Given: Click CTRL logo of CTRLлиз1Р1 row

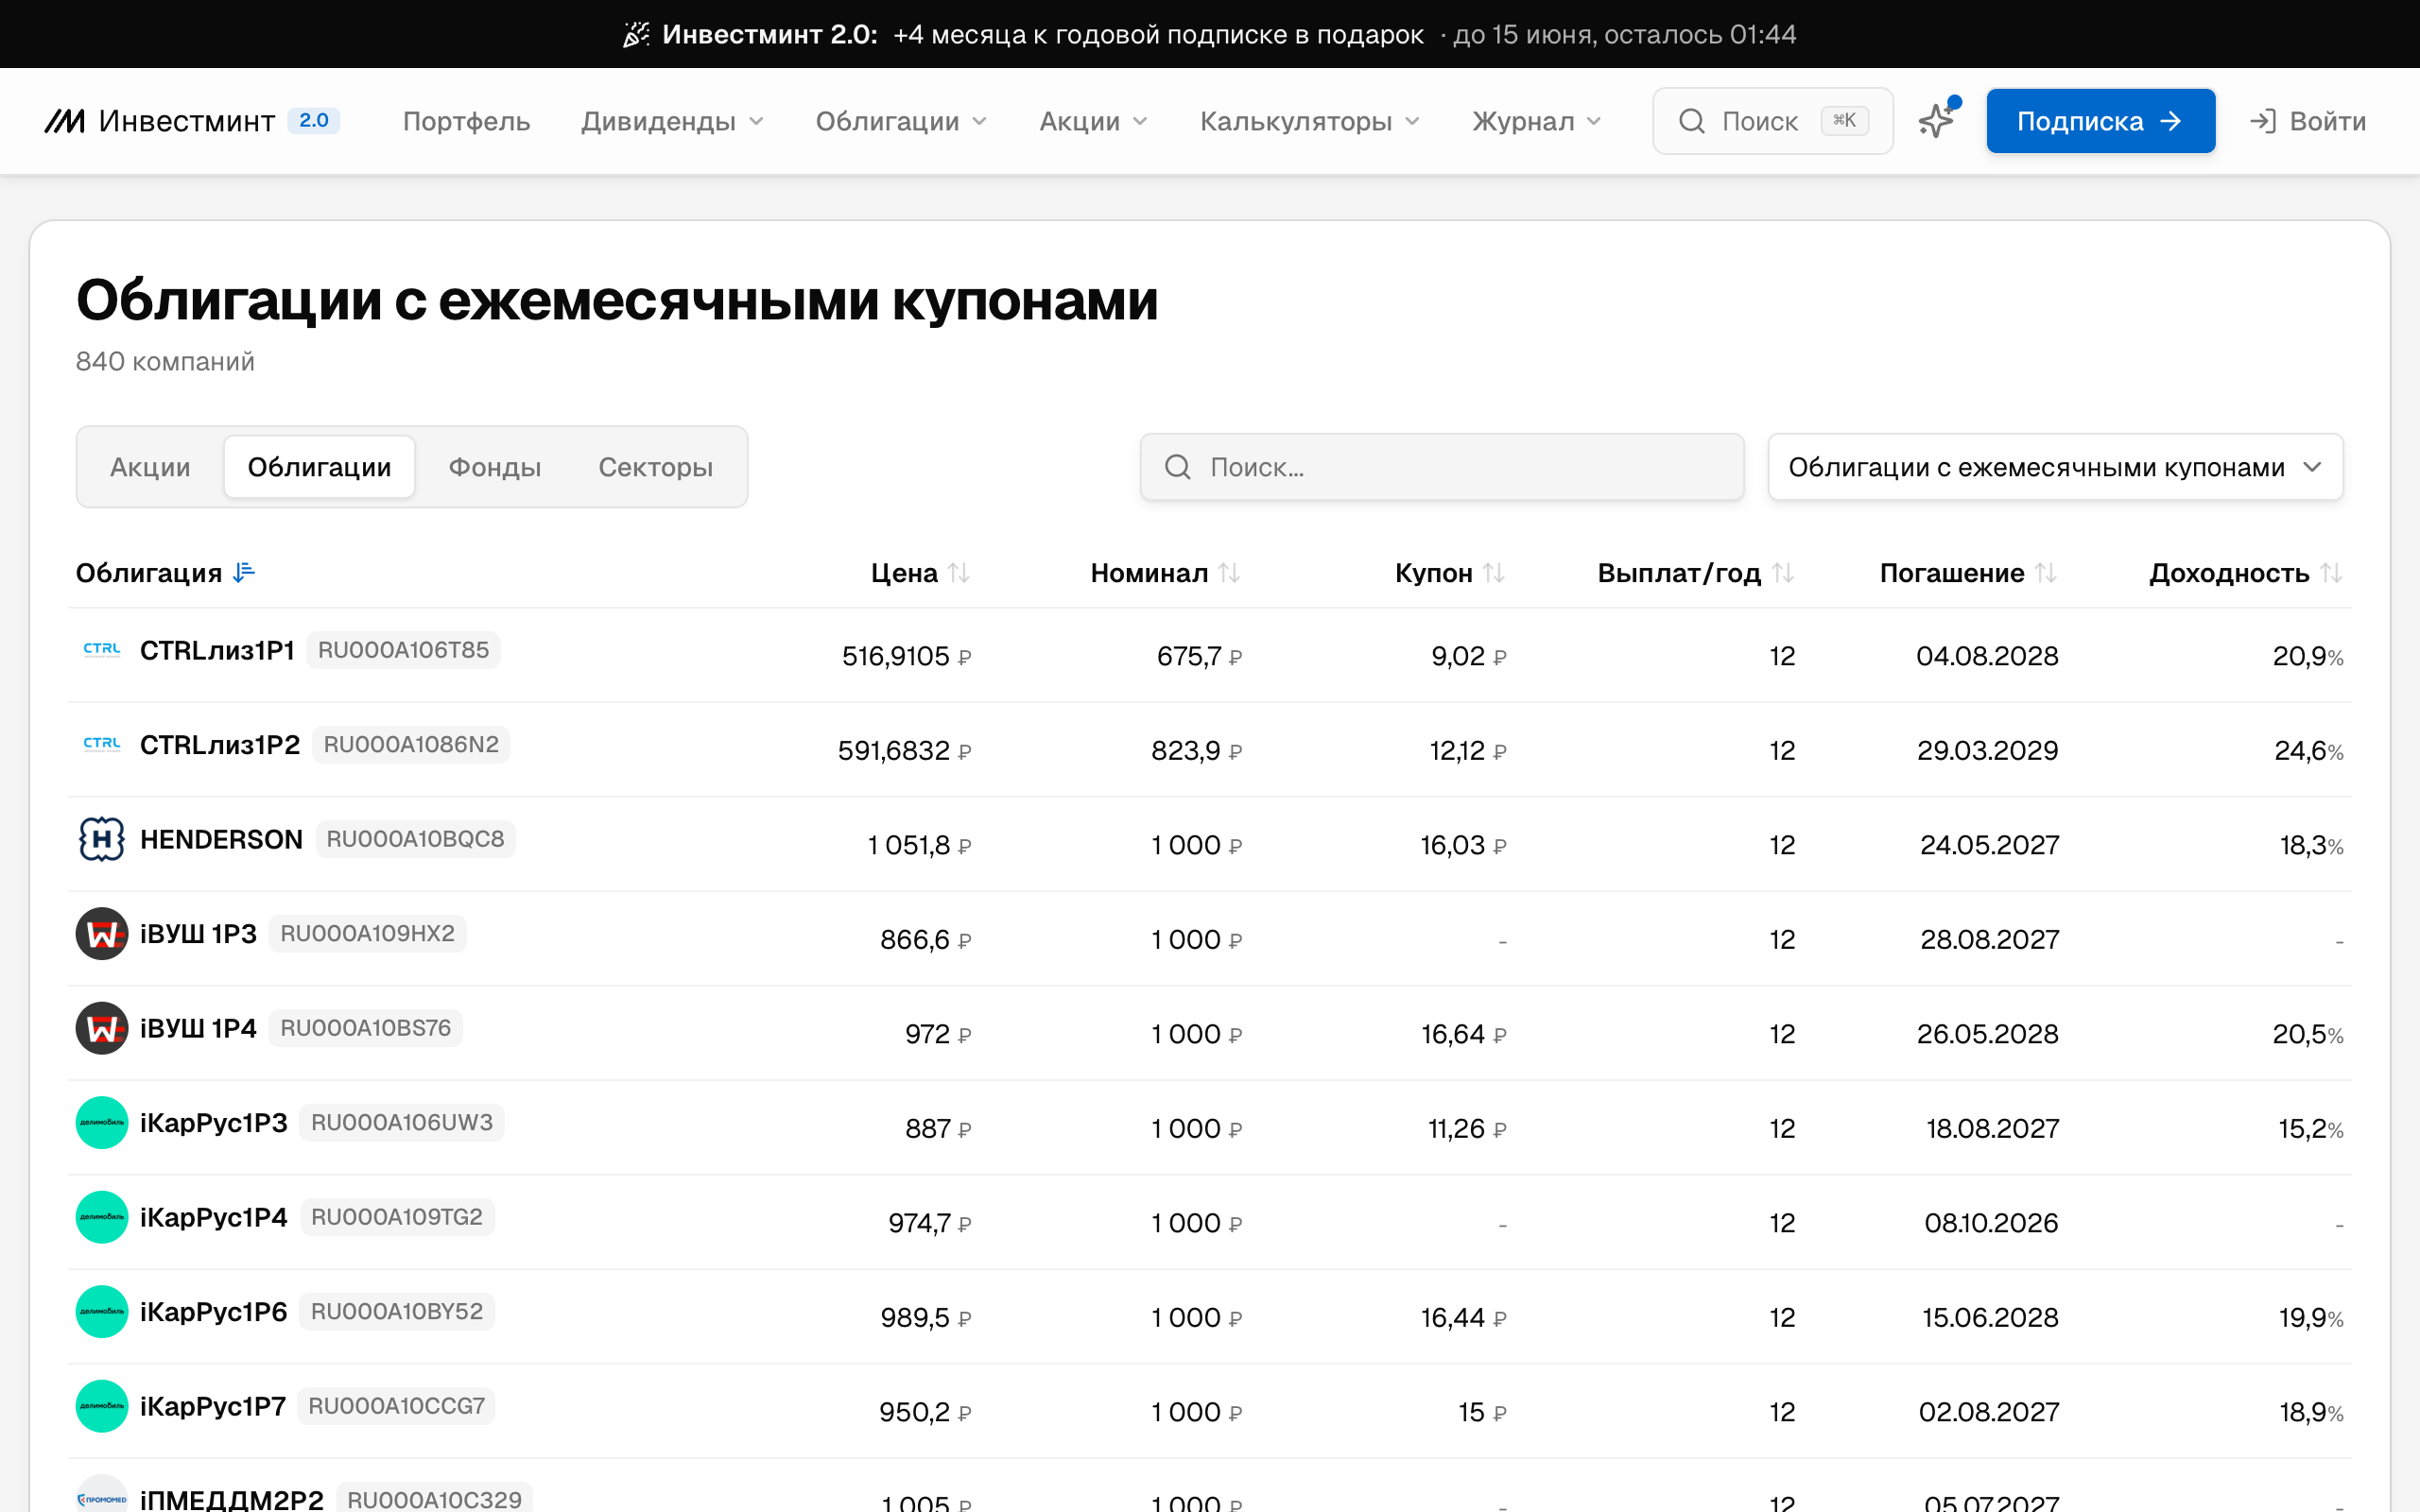Looking at the screenshot, I should coord(102,650).
